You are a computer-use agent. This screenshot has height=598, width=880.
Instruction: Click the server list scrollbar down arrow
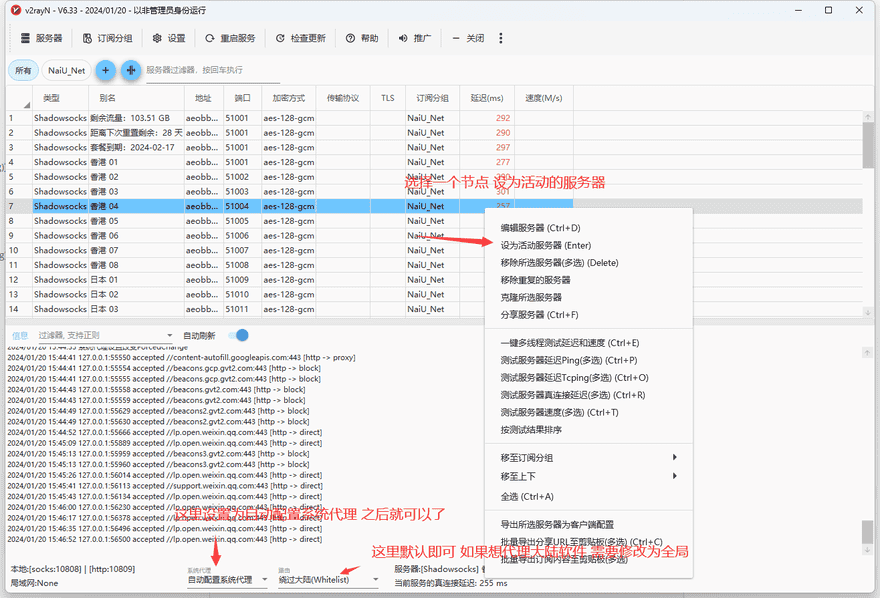pyautogui.click(x=868, y=312)
